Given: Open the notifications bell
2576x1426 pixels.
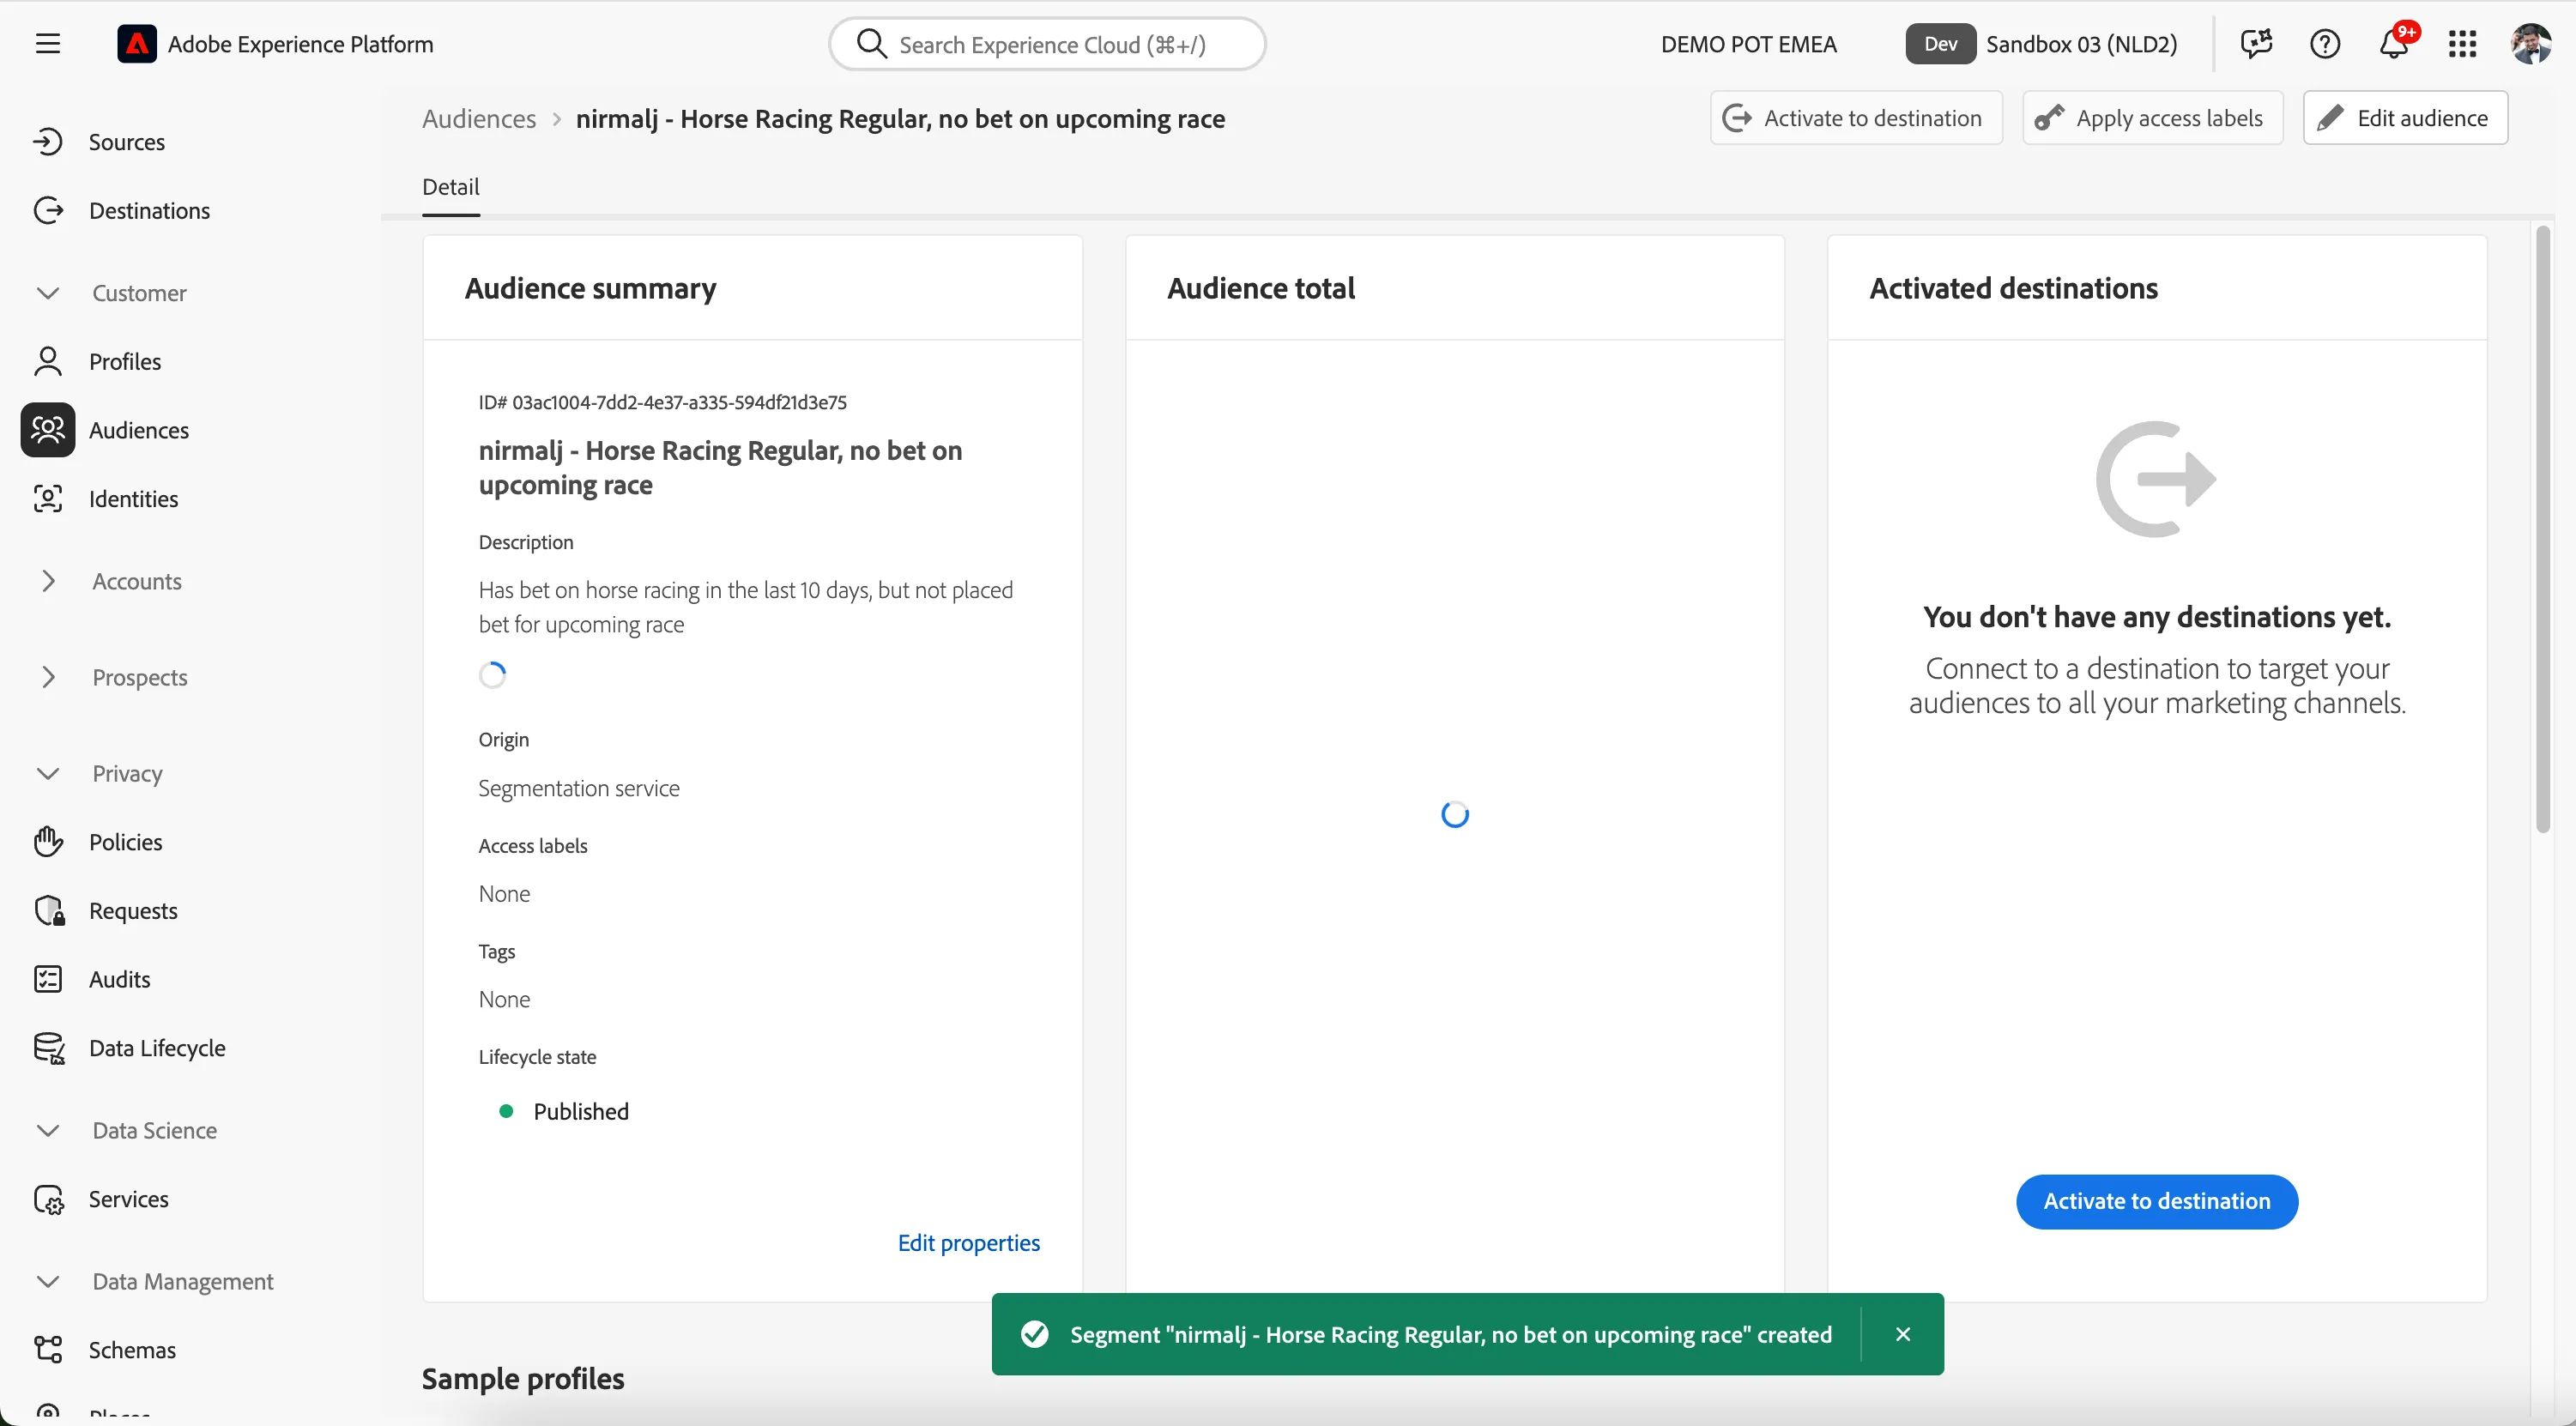Looking at the screenshot, I should coord(2395,43).
